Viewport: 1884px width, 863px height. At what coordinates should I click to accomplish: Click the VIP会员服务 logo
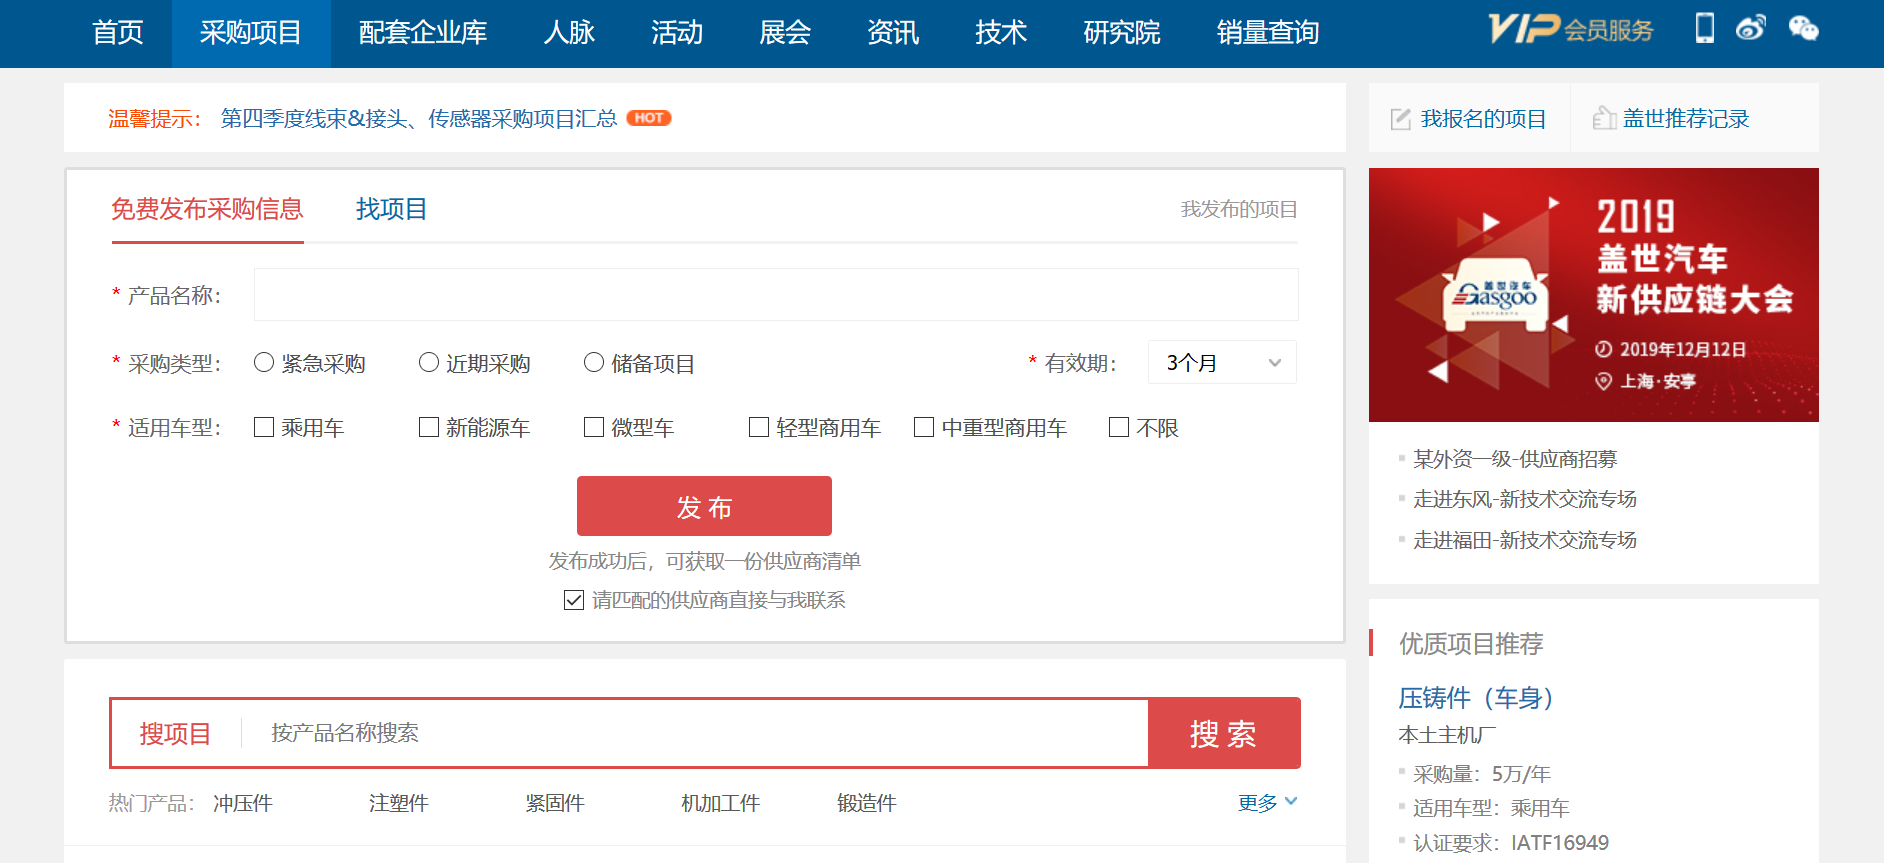[1571, 29]
